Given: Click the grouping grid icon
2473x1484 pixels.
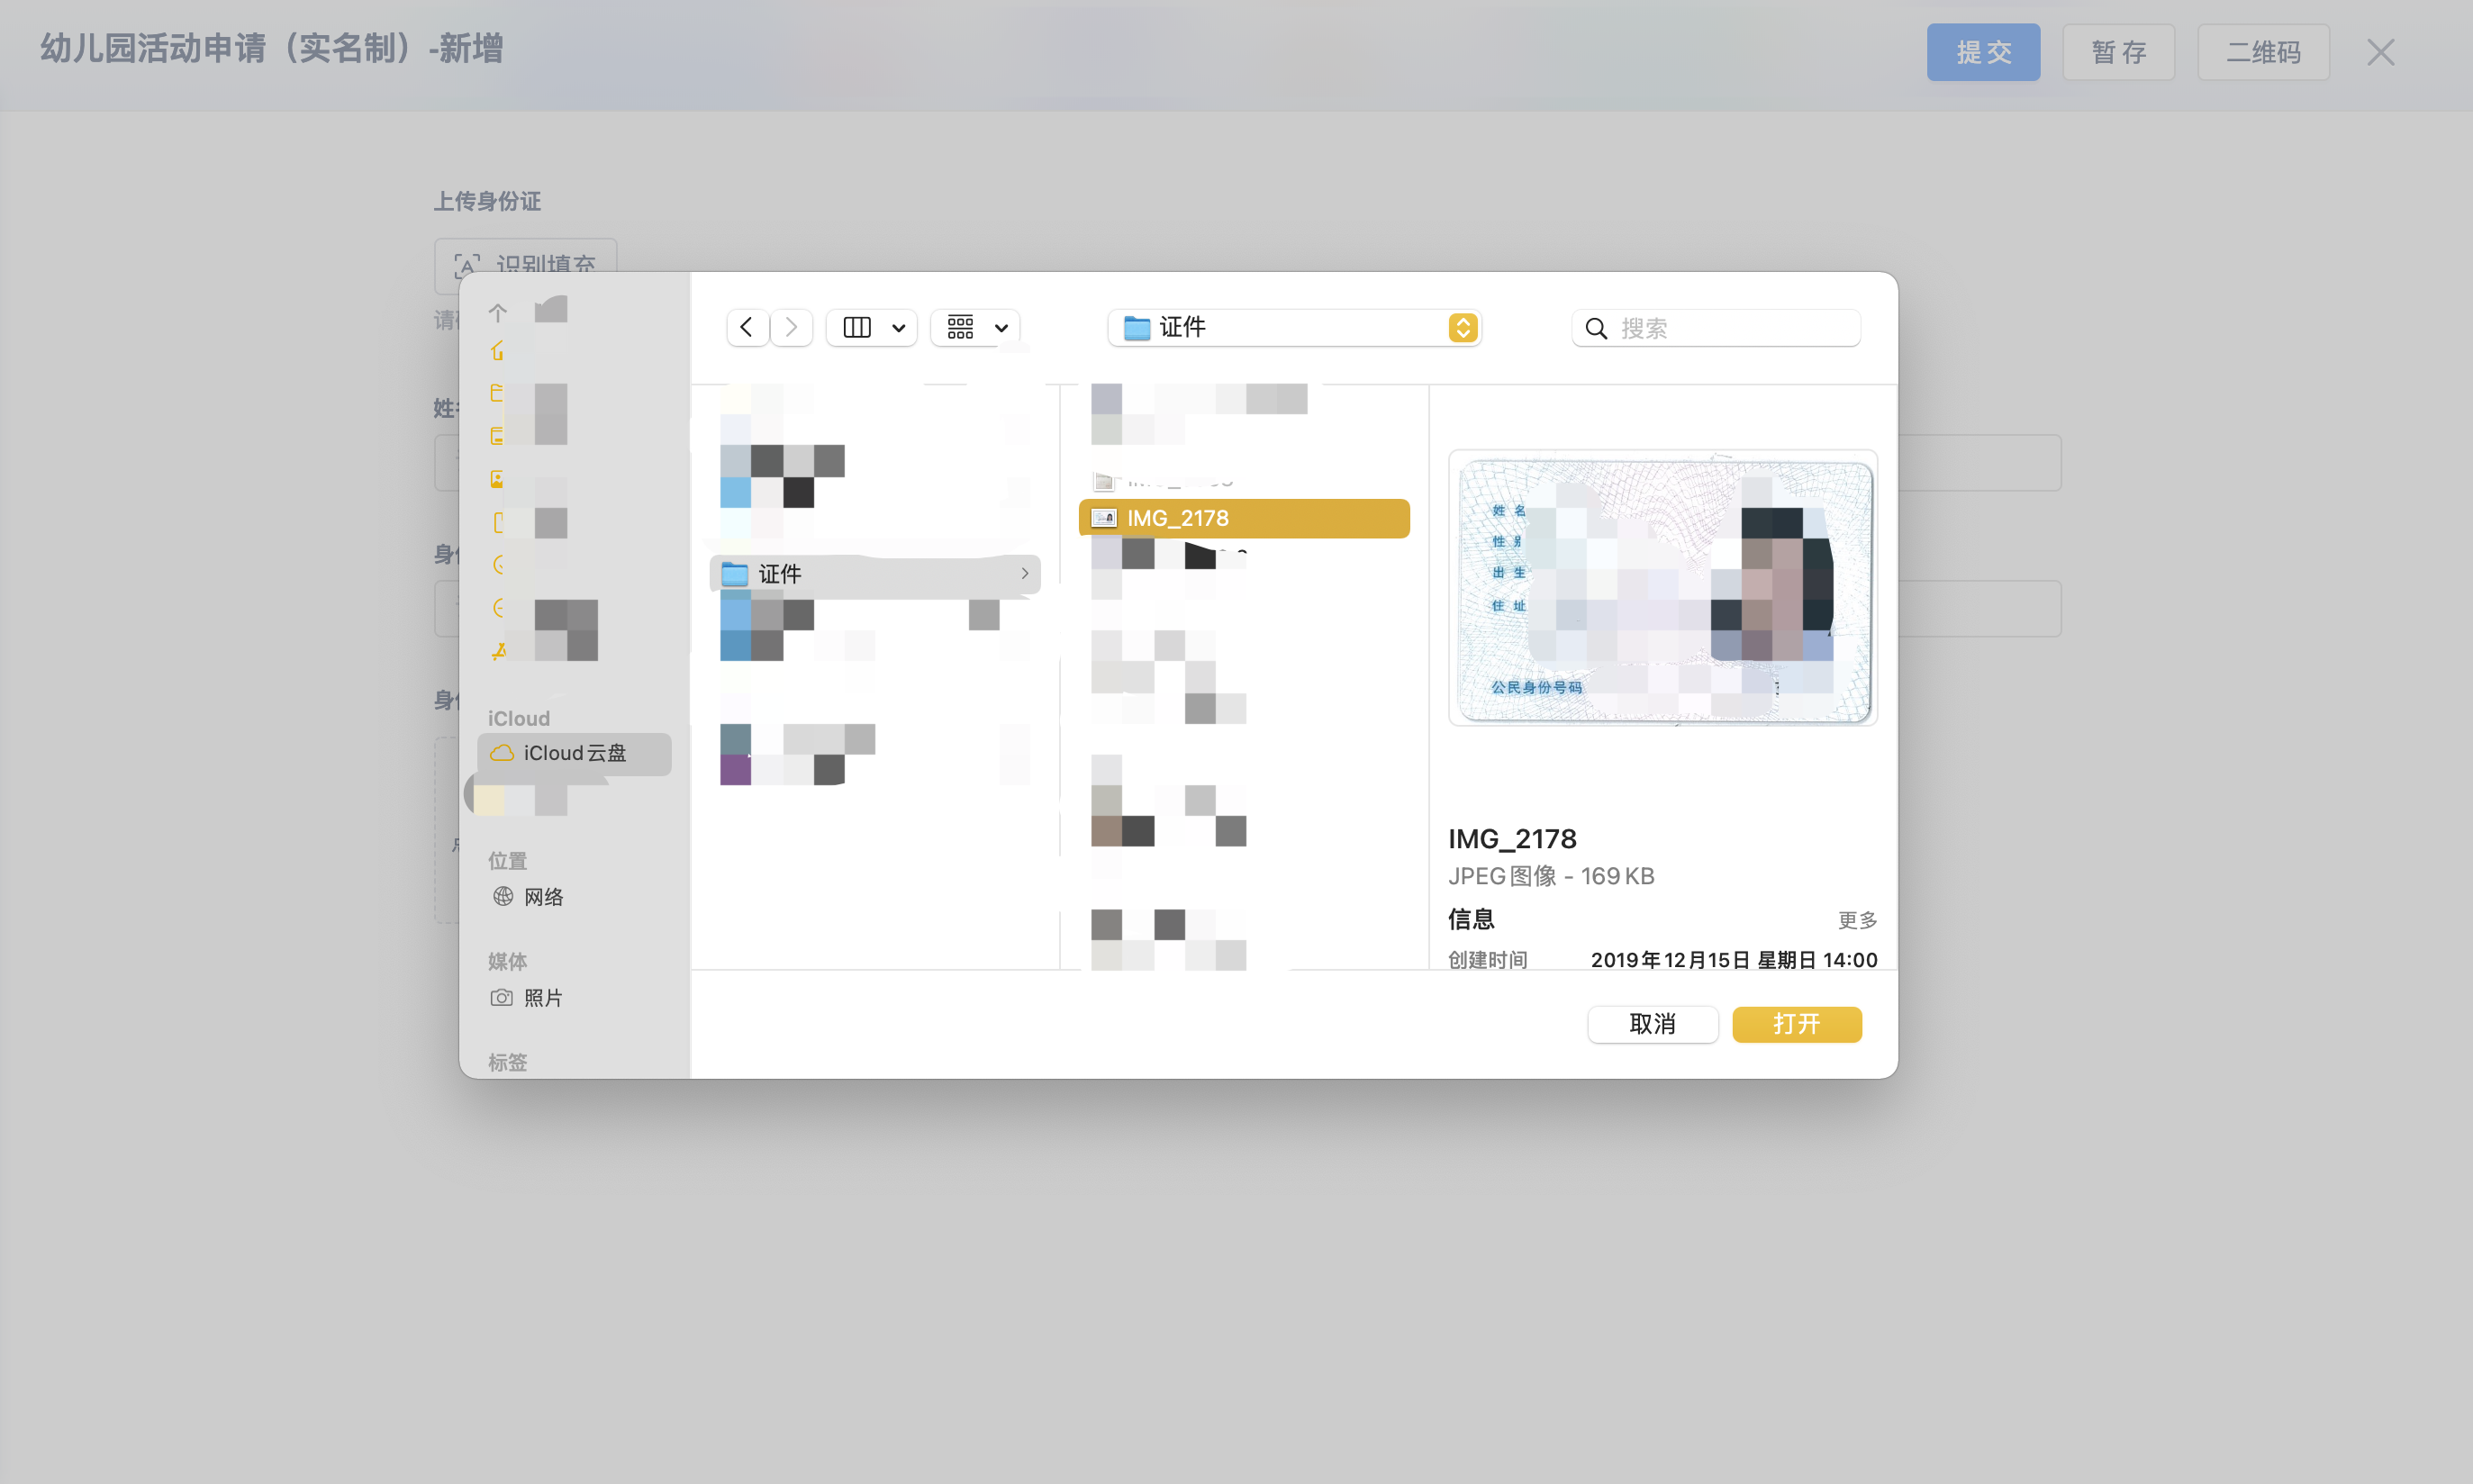Looking at the screenshot, I should 961,327.
